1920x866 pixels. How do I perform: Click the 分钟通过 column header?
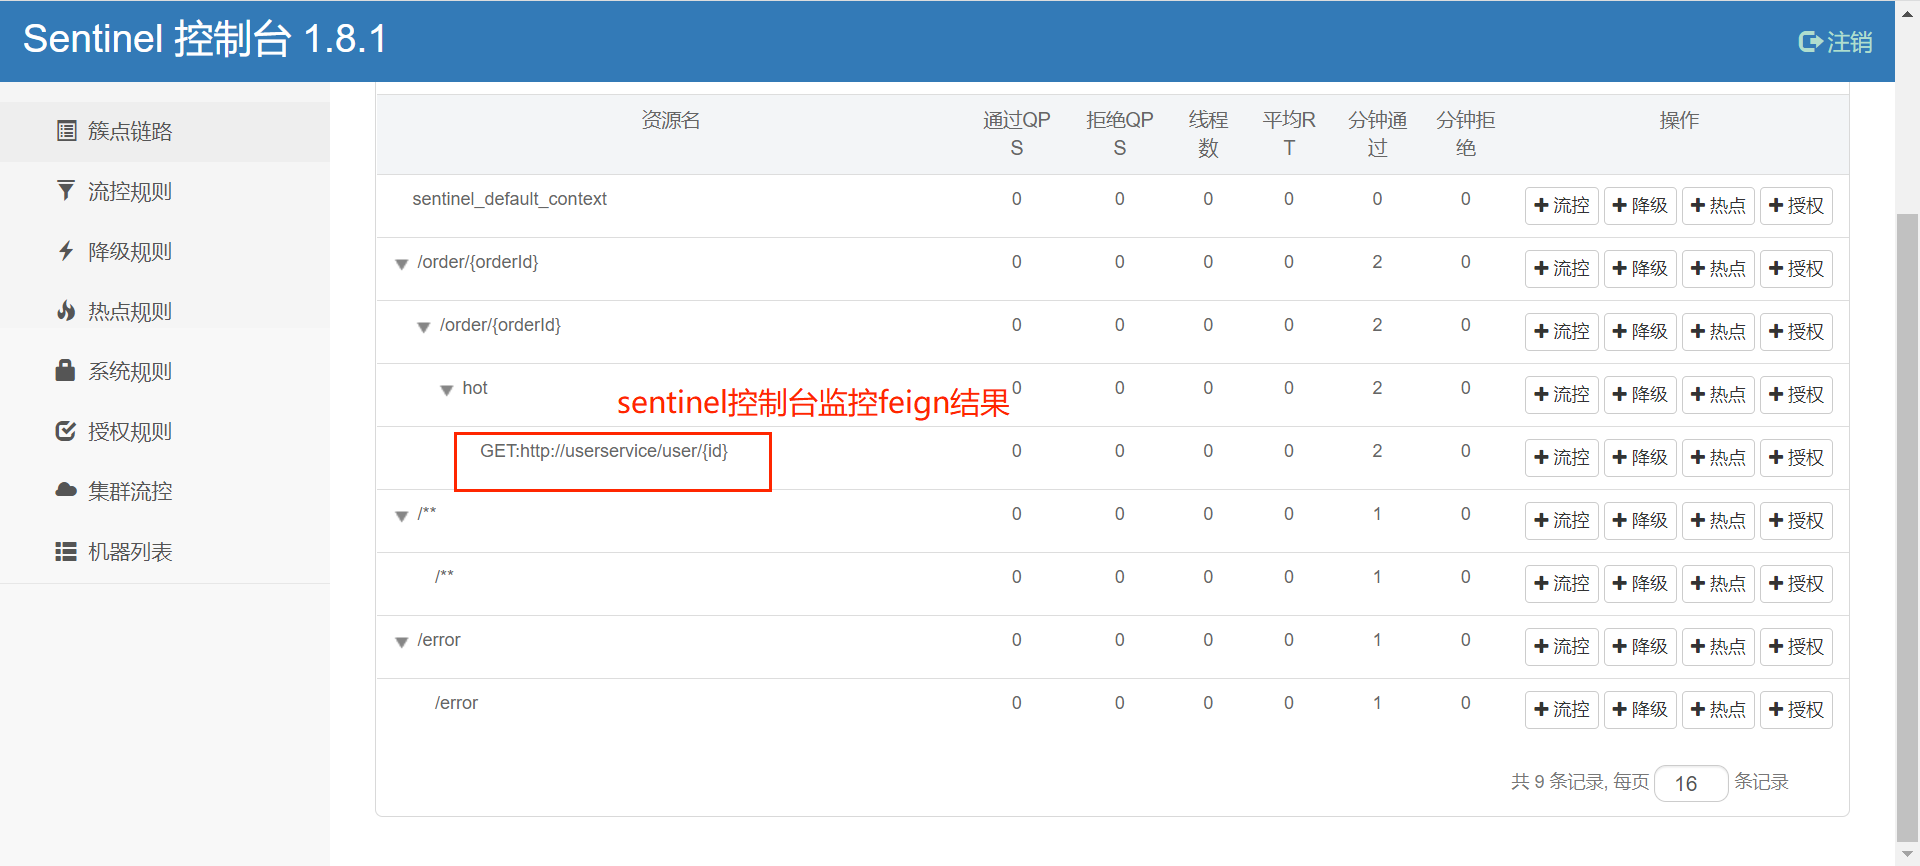click(x=1377, y=134)
